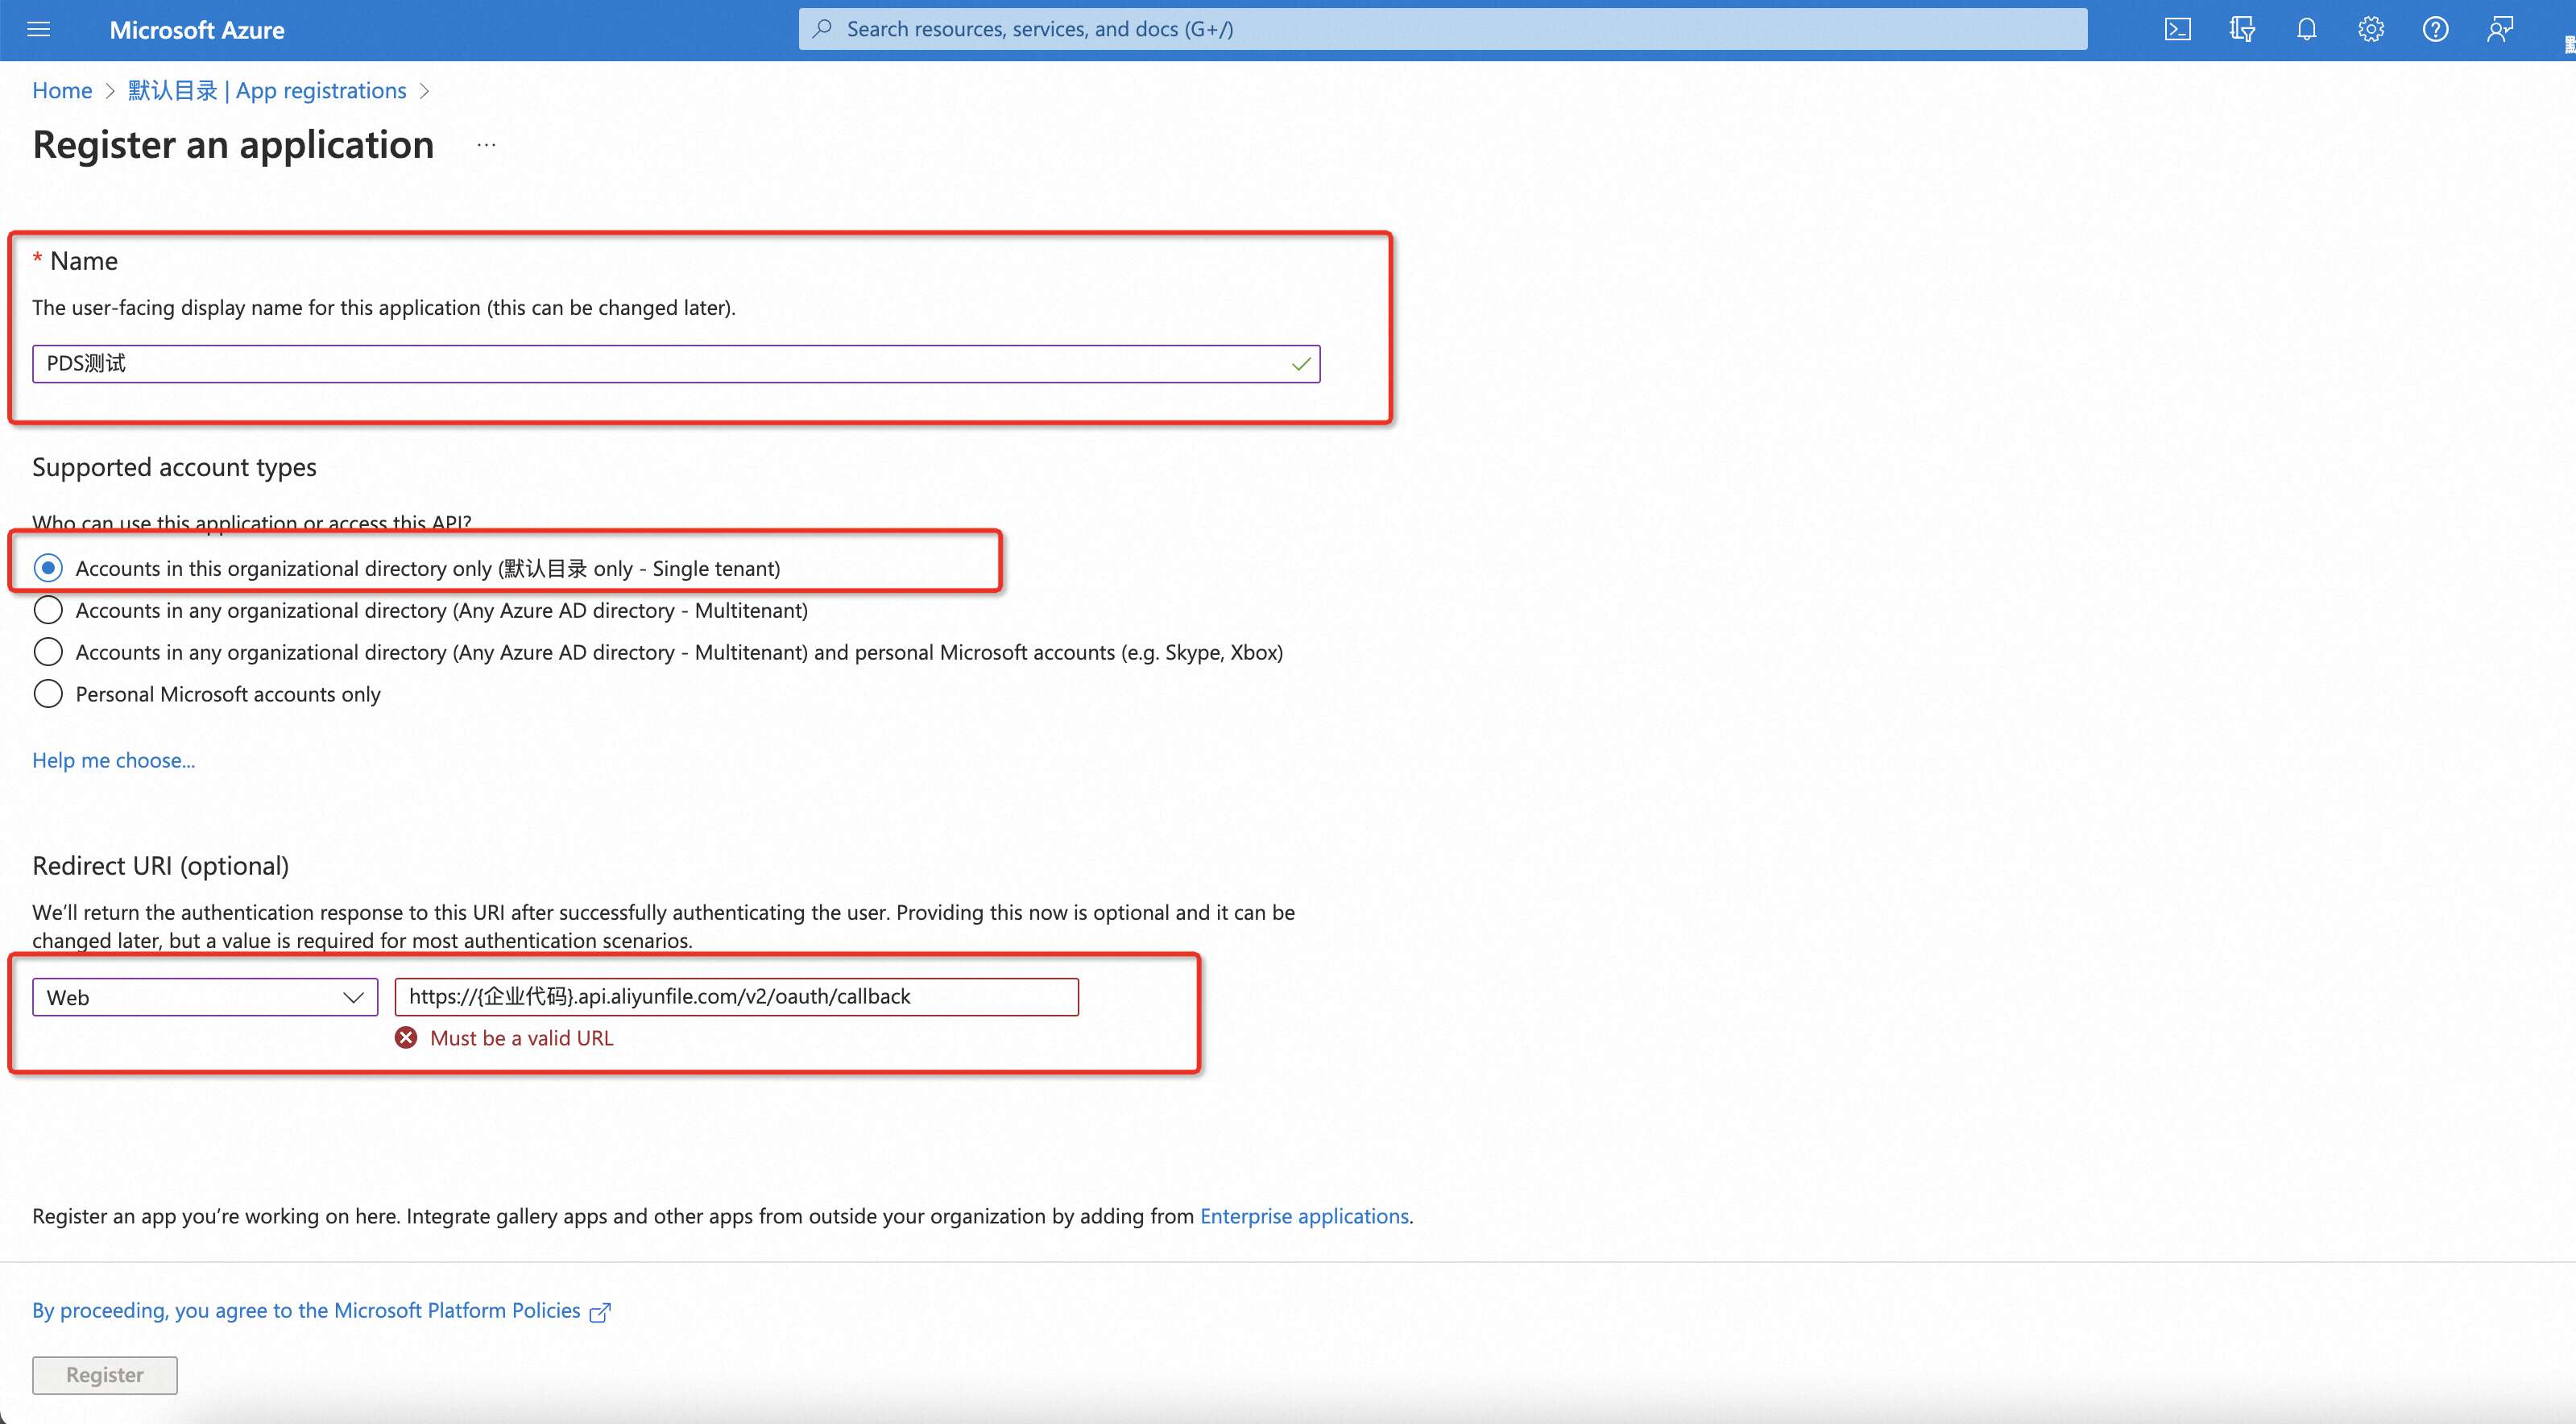Click the redirect URI input field
Screen dimensions: 2576x1424
(736, 997)
